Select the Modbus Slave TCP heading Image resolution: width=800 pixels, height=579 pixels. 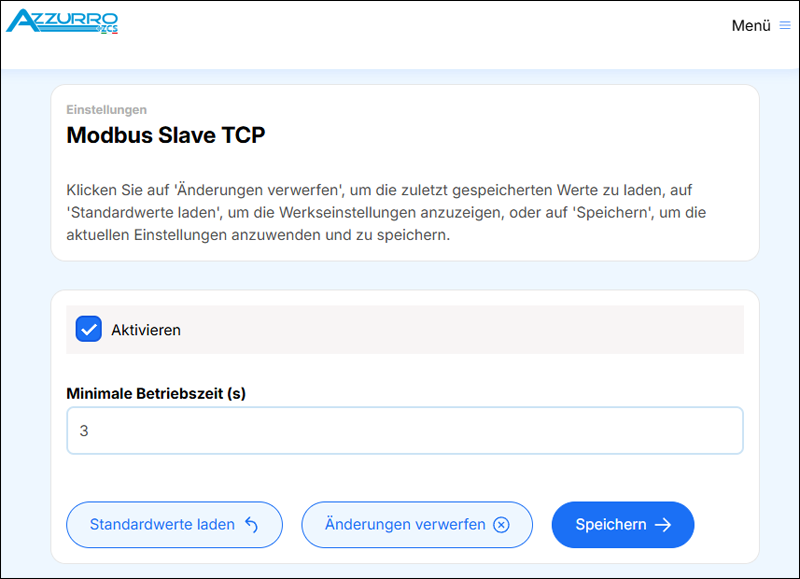[166, 135]
